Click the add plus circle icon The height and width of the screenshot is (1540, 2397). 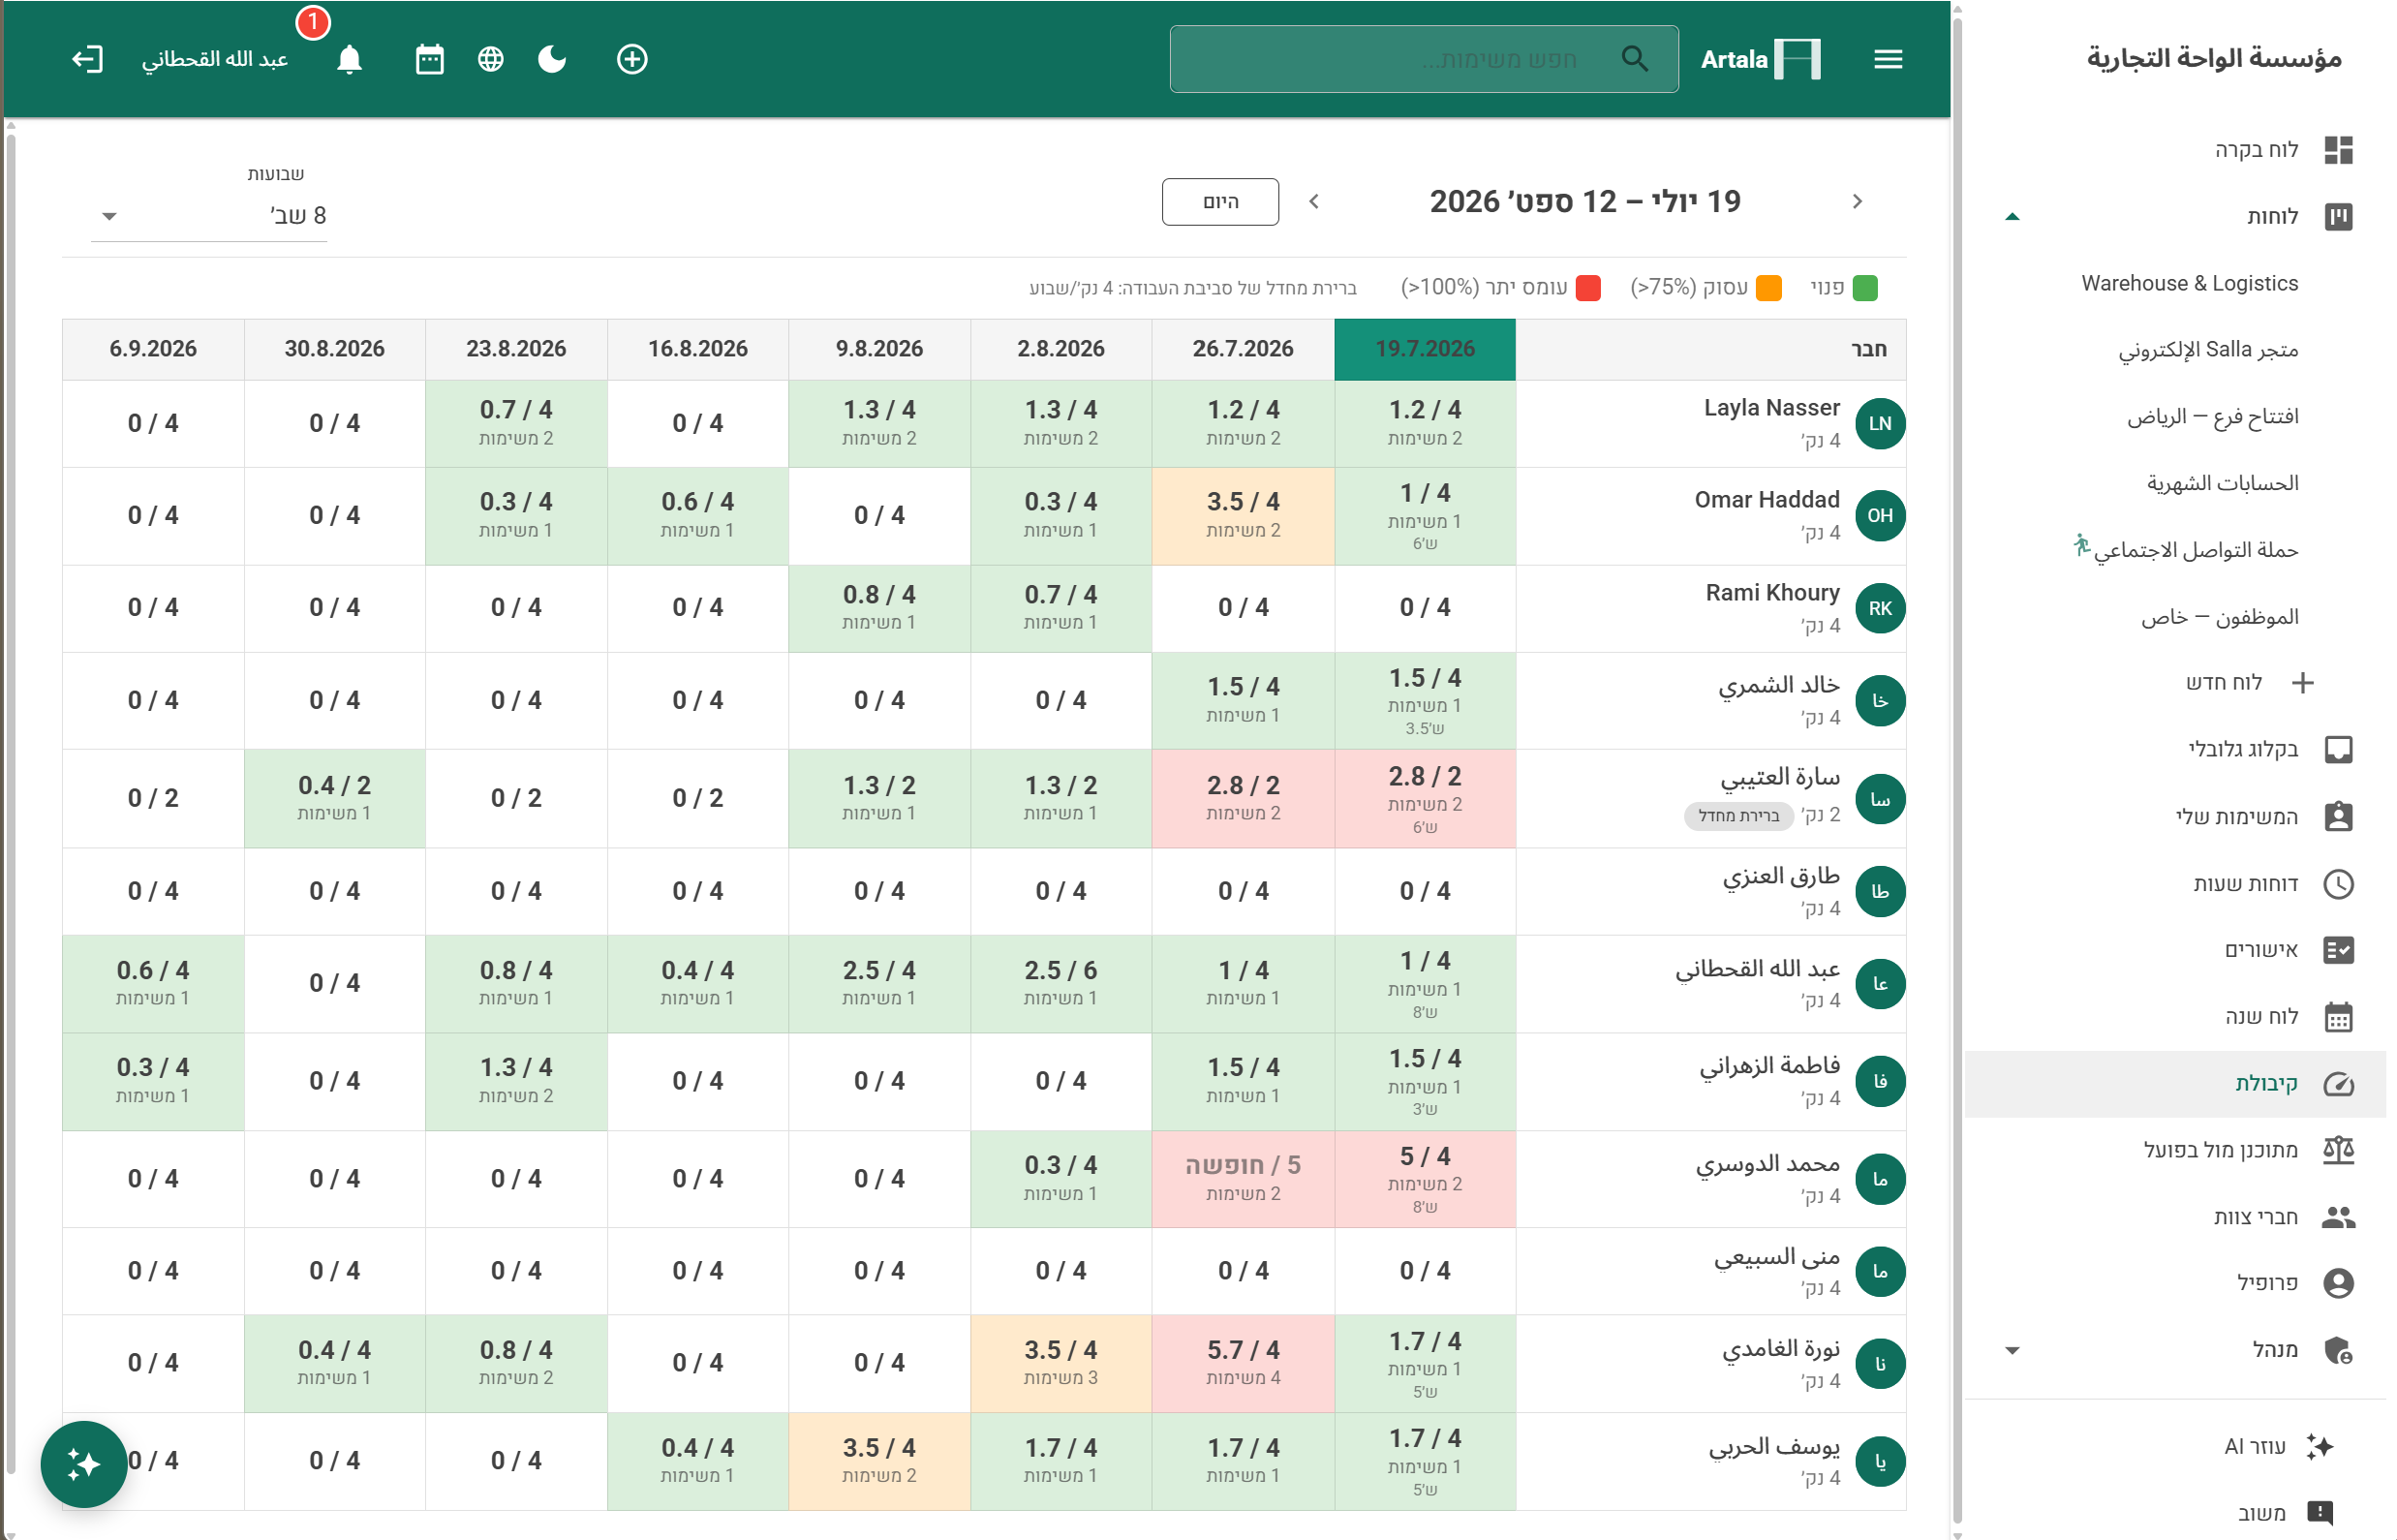[x=632, y=59]
